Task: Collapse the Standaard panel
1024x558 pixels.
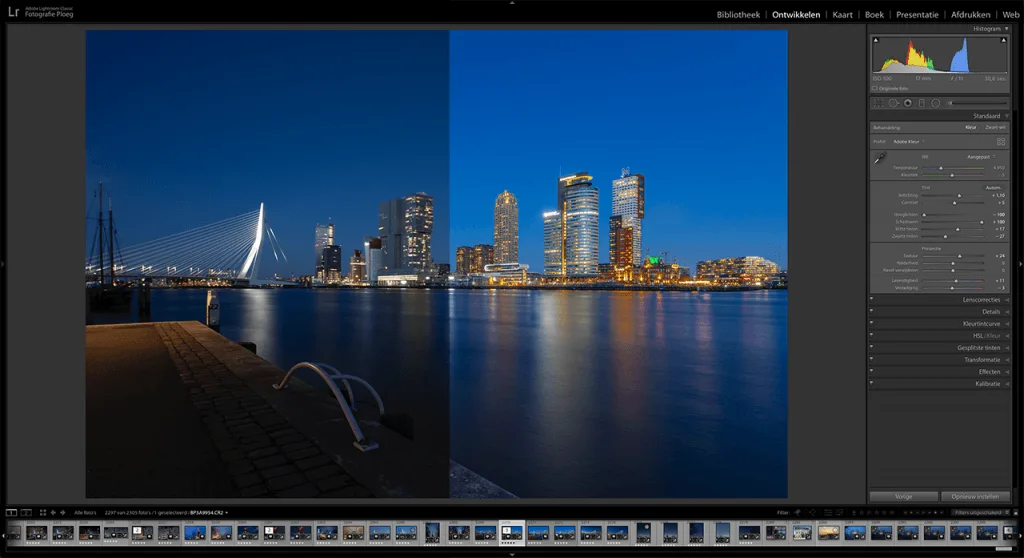Action: 1006,116
